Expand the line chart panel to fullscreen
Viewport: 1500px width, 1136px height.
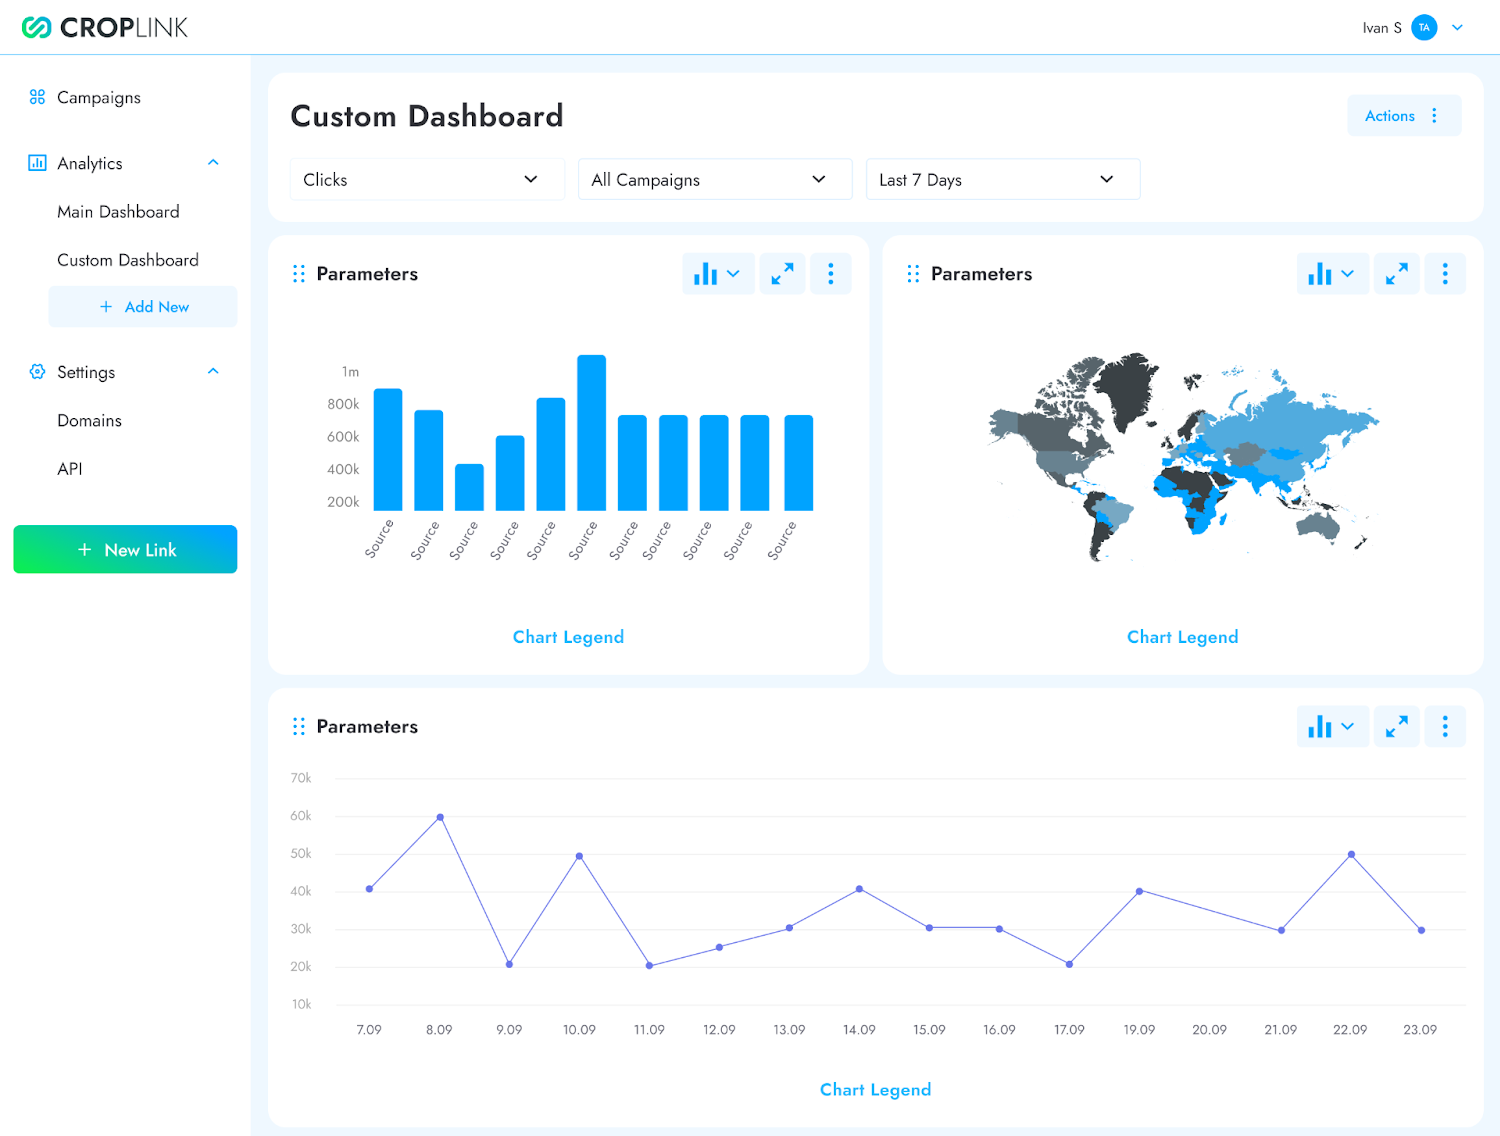pos(1396,727)
